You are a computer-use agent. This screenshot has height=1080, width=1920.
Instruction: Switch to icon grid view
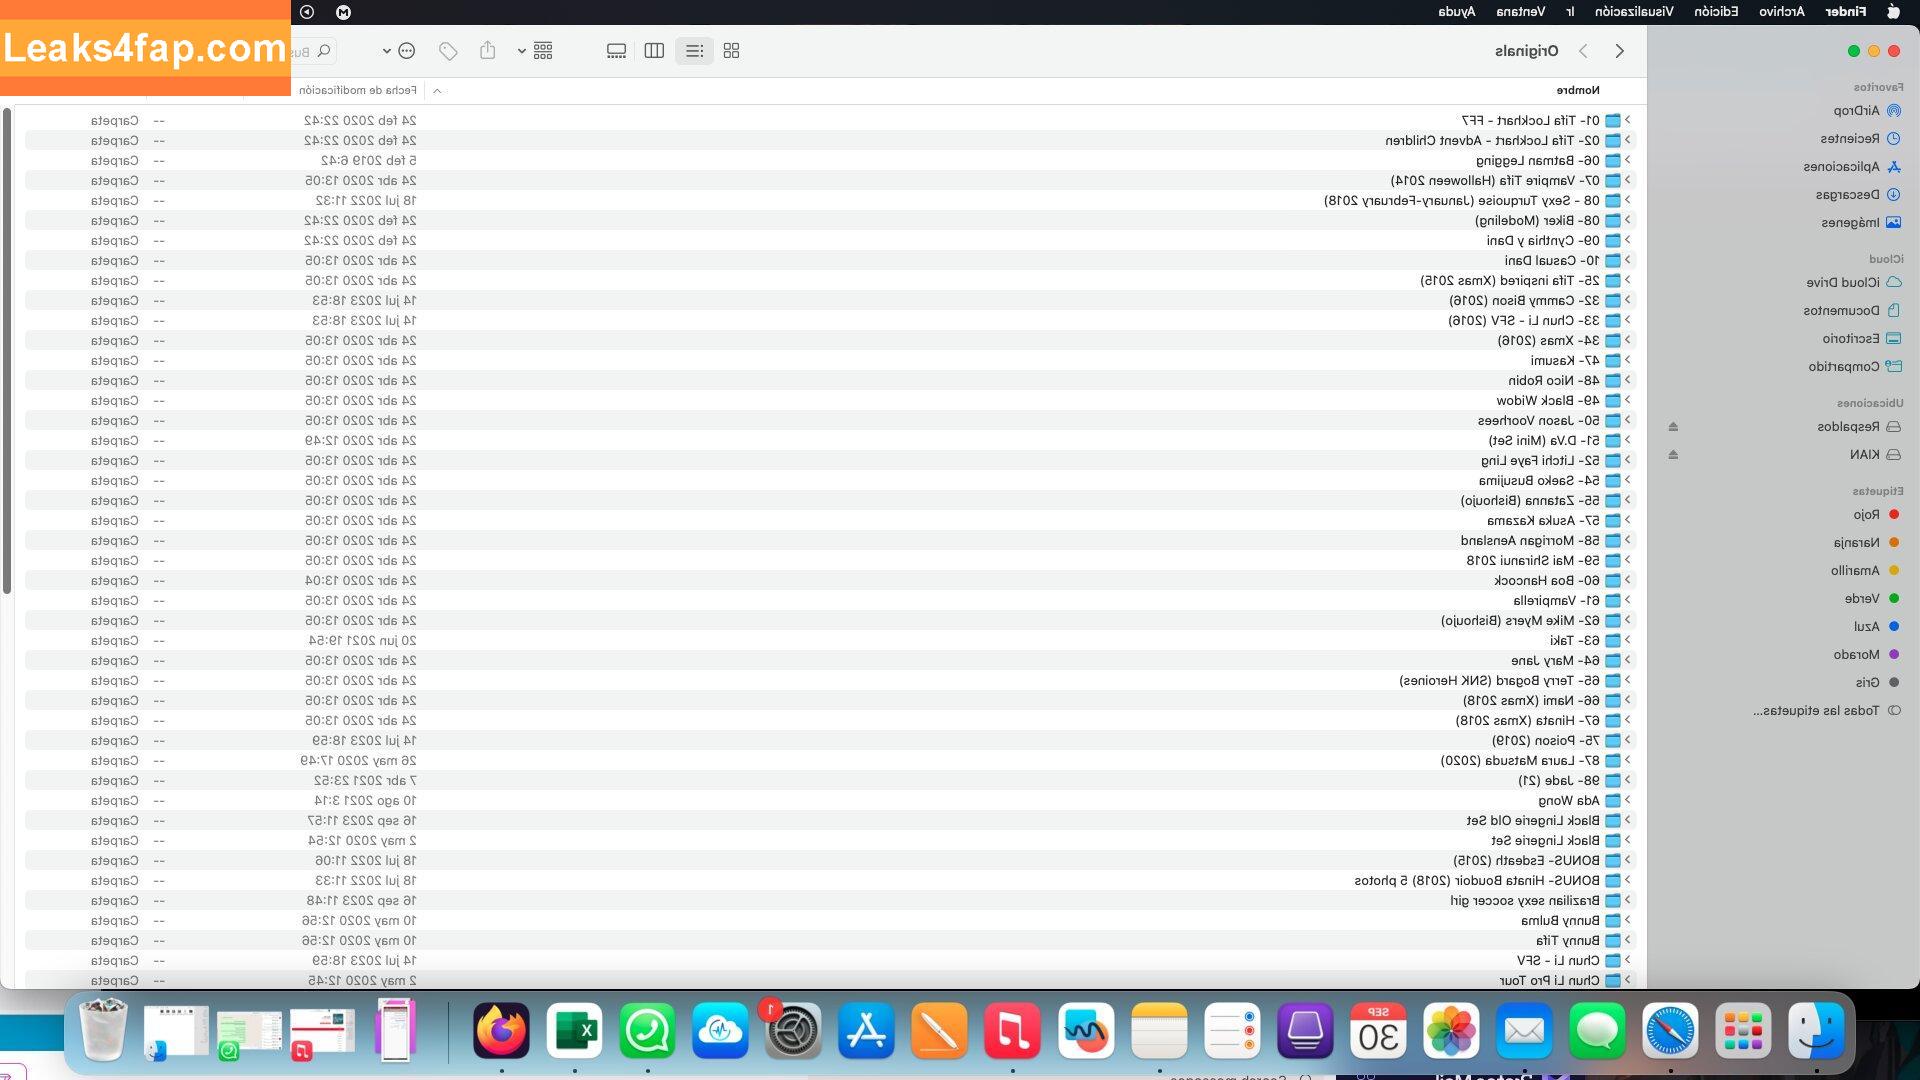(731, 51)
